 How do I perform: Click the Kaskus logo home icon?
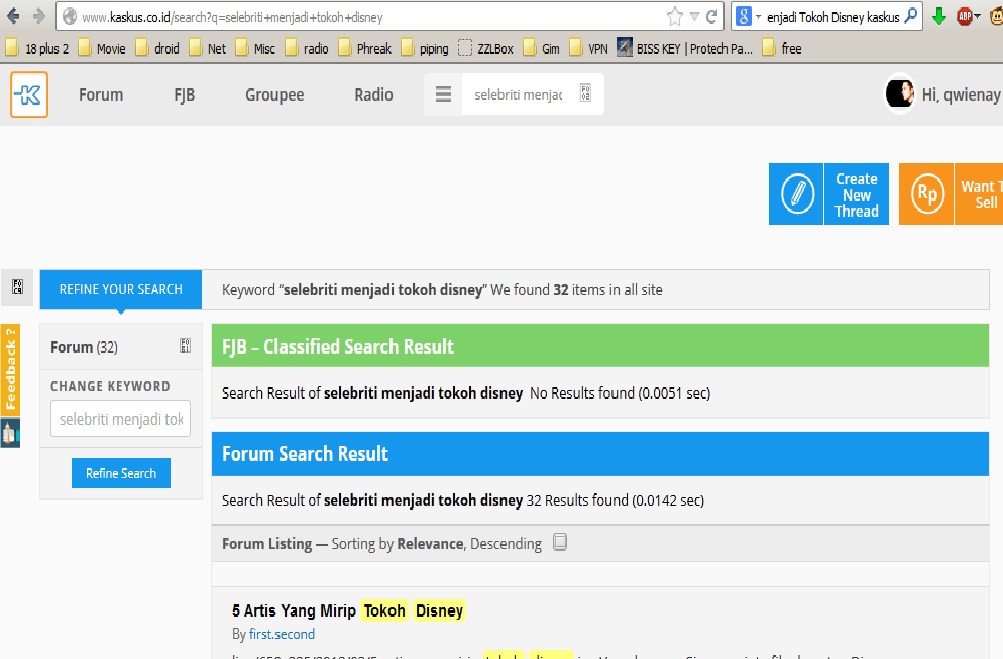click(29, 95)
